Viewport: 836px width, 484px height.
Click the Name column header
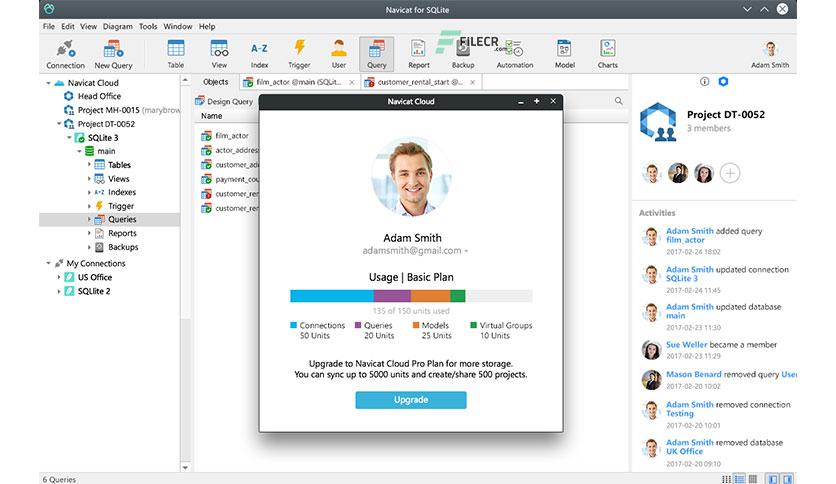211,116
